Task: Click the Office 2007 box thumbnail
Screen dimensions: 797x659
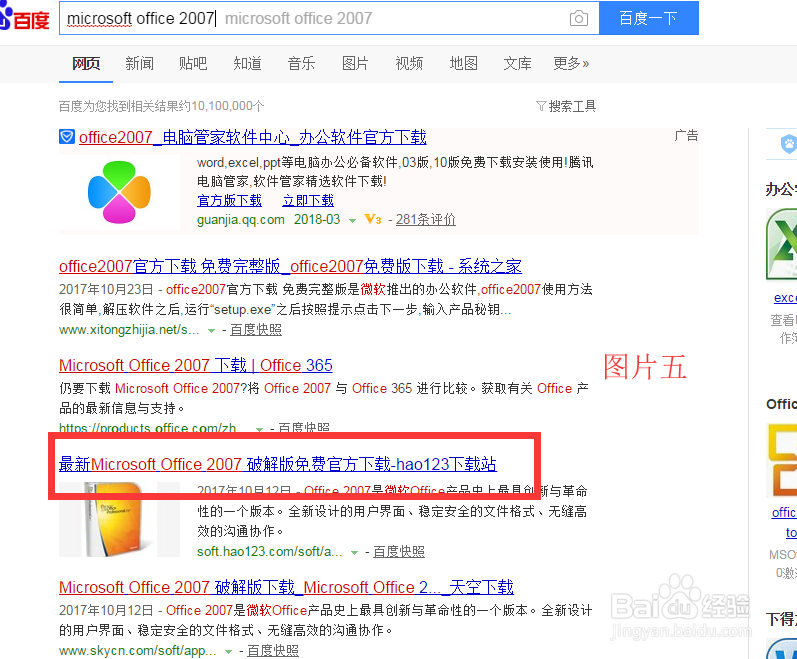Action: pyautogui.click(x=119, y=520)
